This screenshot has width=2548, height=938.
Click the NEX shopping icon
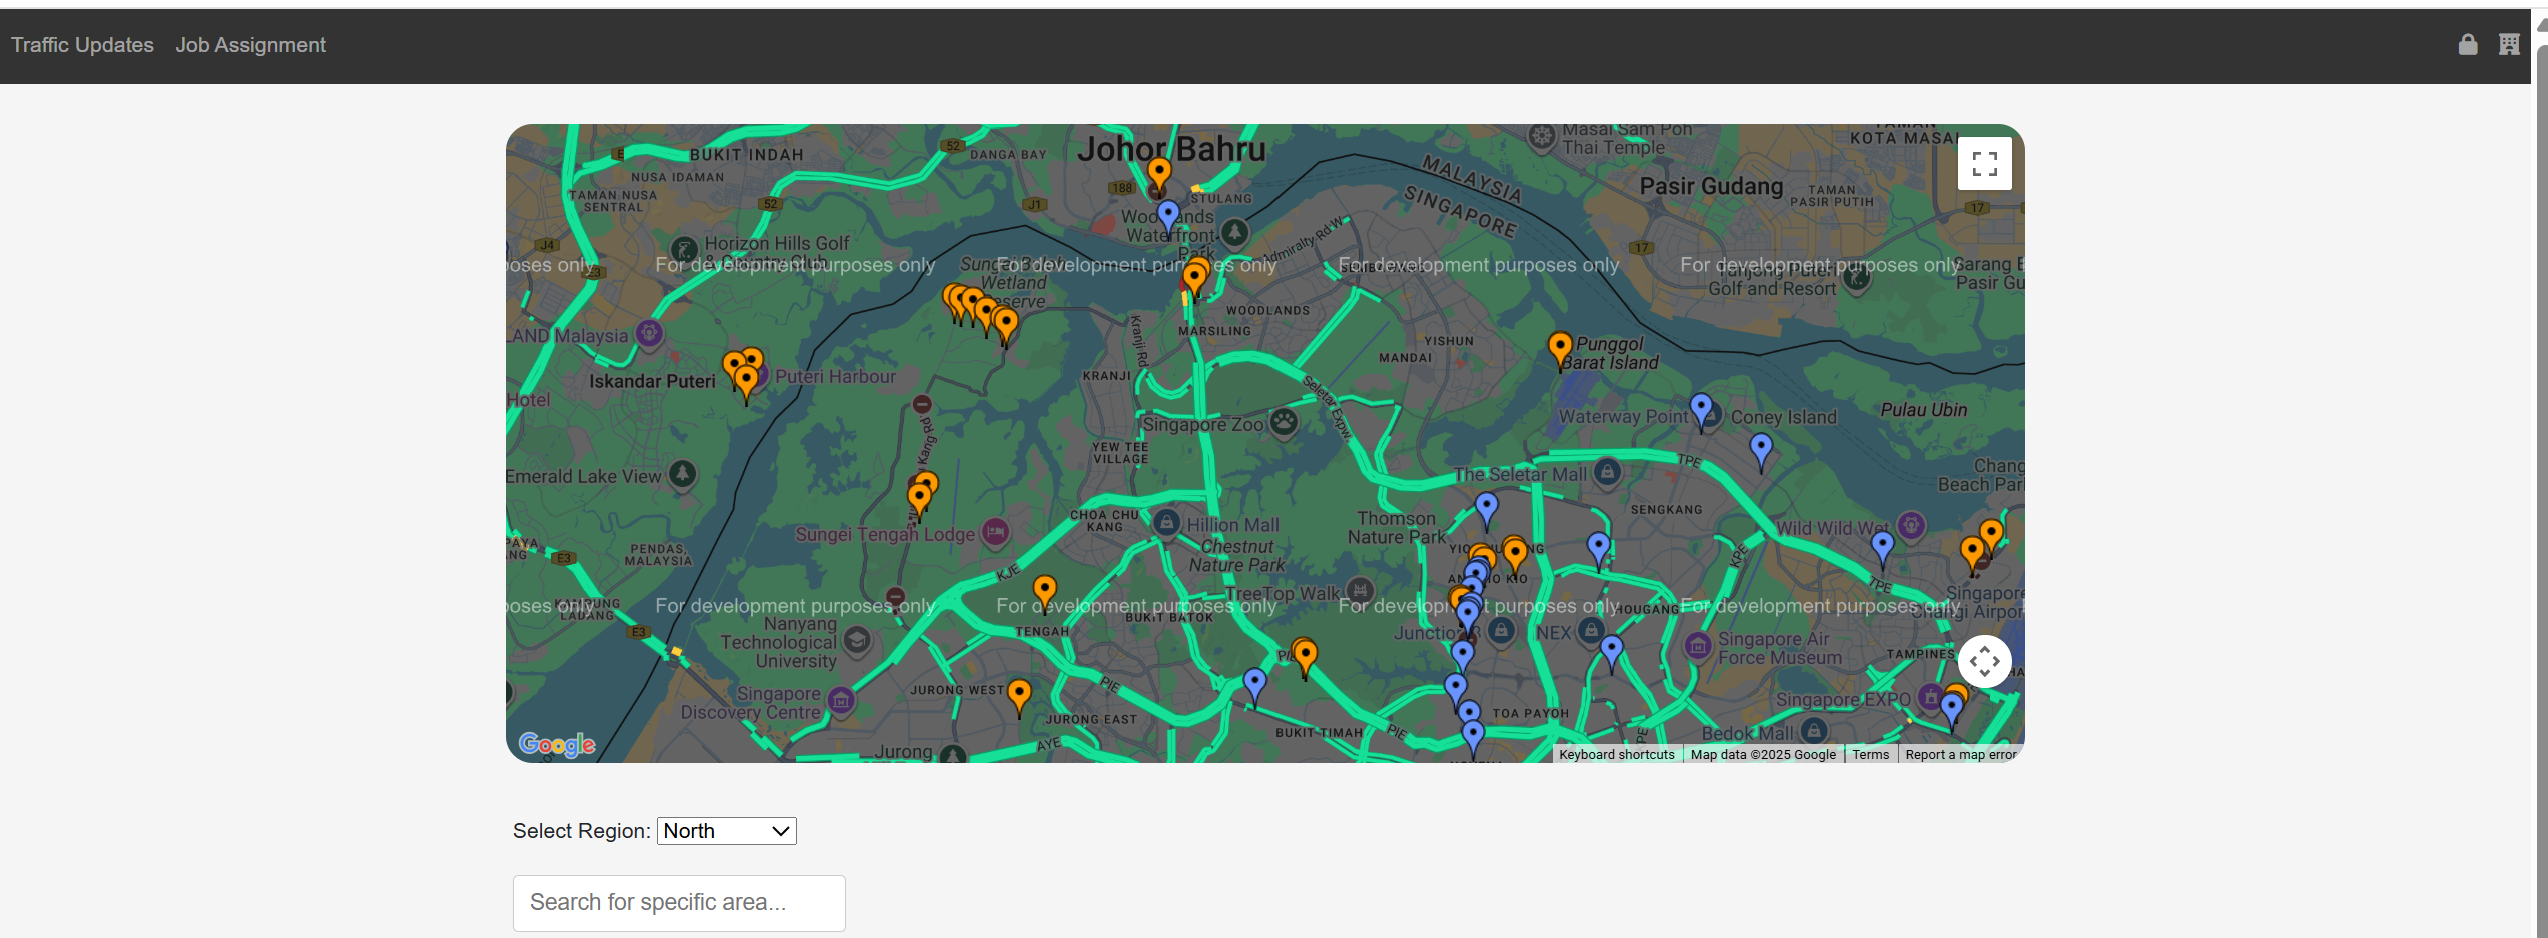tap(1590, 630)
